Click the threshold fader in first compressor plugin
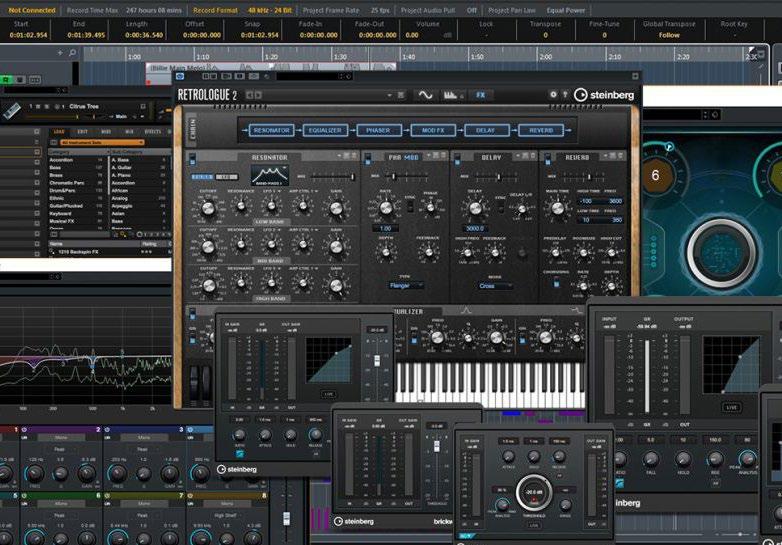 [377, 360]
